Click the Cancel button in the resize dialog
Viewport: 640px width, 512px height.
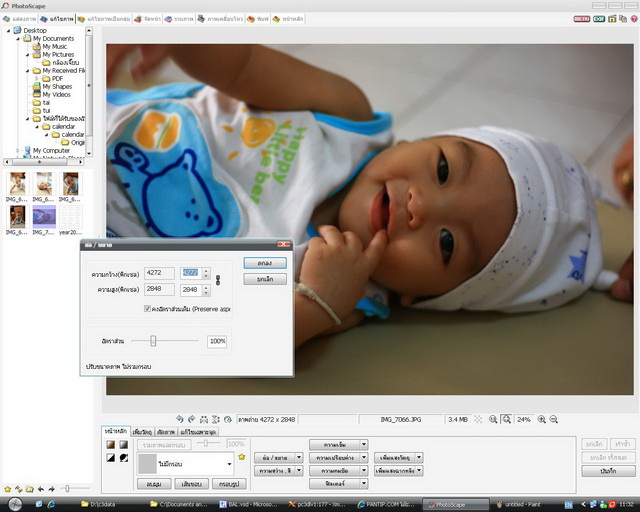[x=265, y=279]
